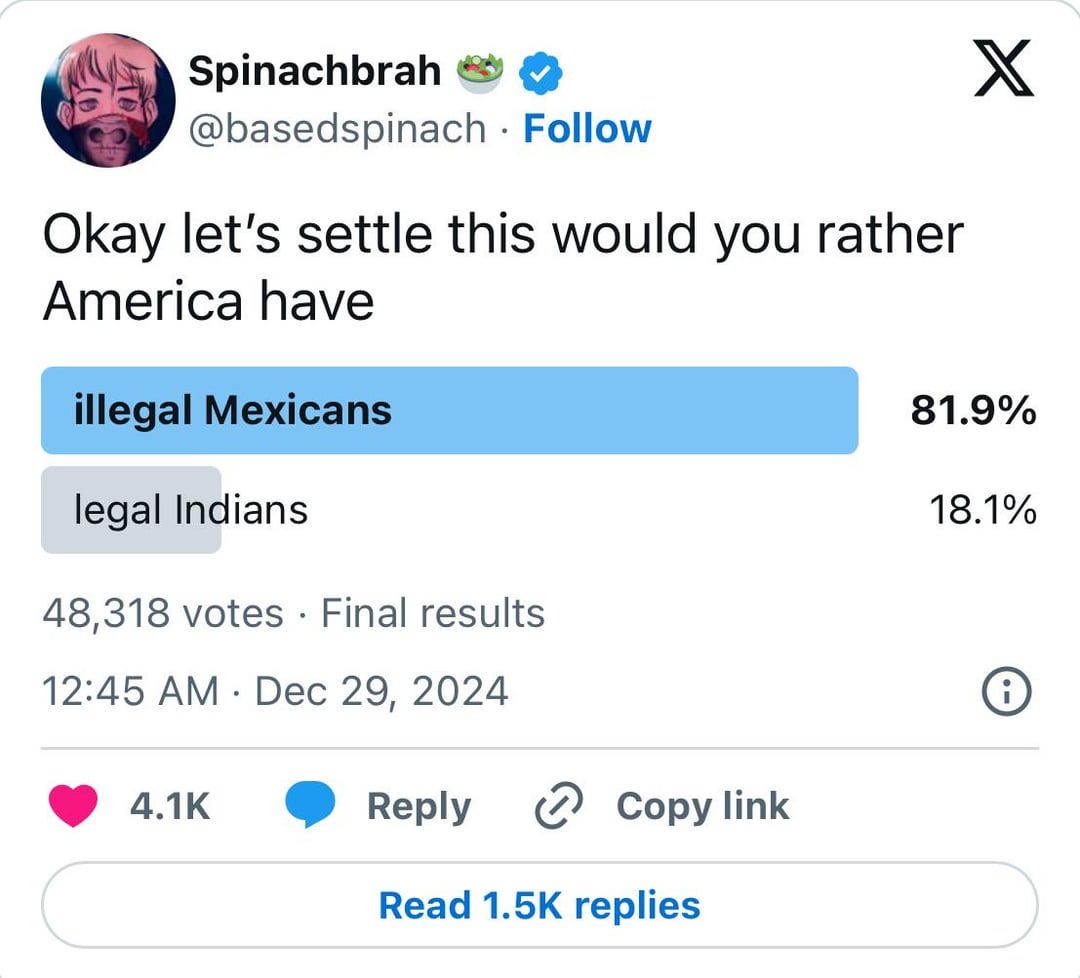
Task: Click the blue reply speech bubble icon
Action: (x=309, y=806)
